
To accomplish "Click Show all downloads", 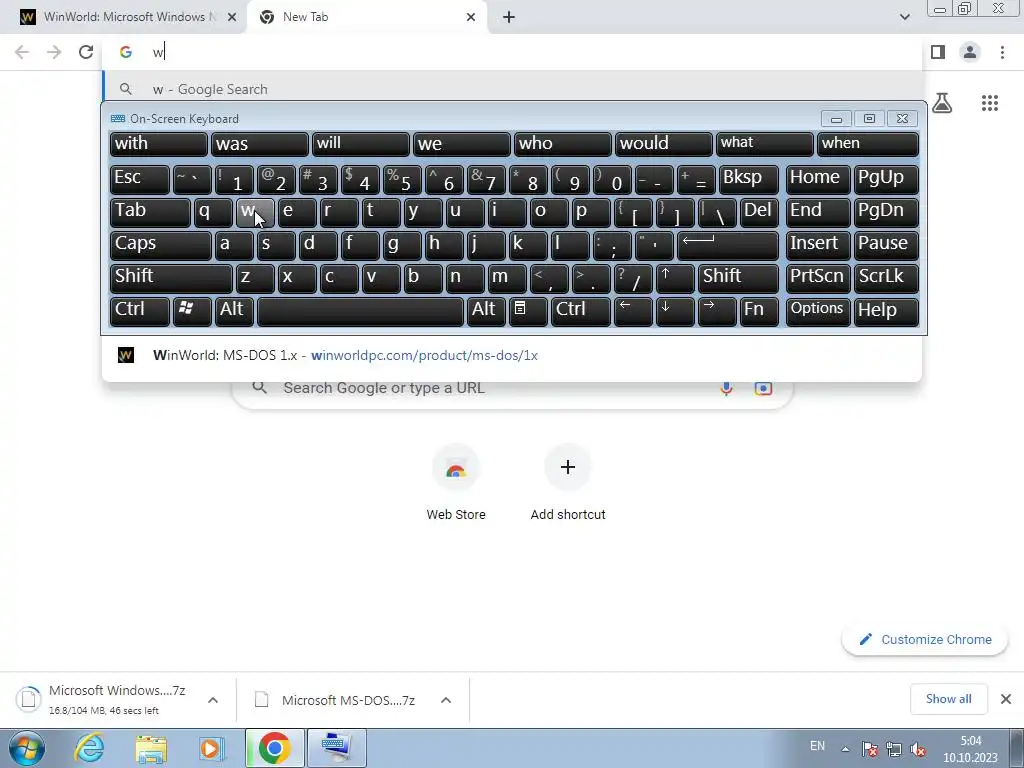I will 948,699.
